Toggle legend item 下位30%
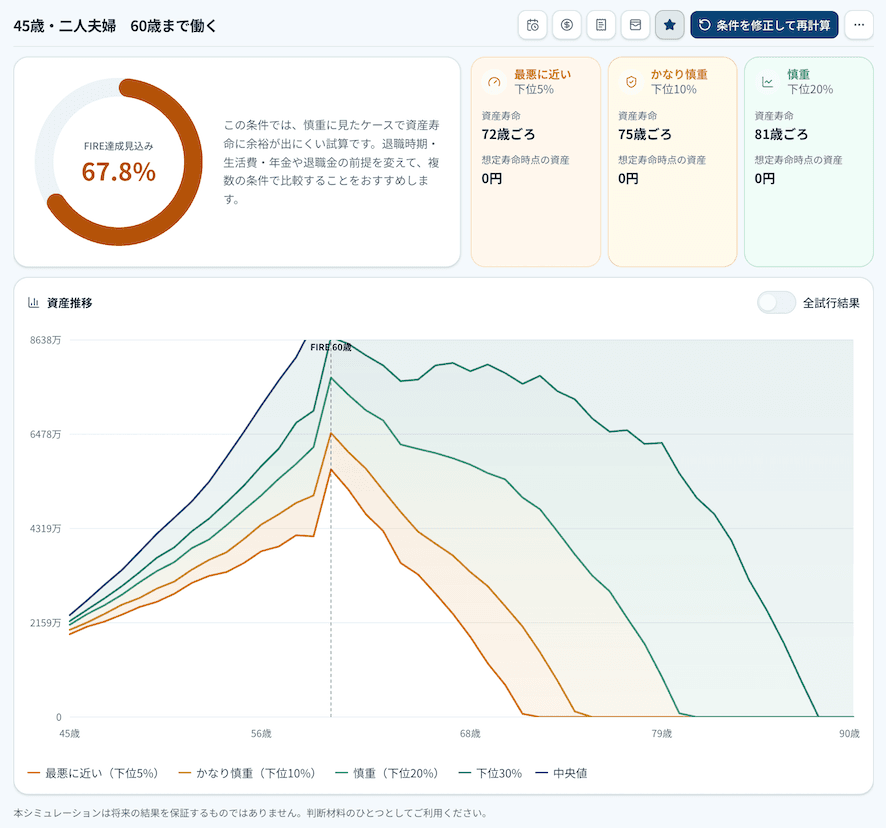Image resolution: width=886 pixels, height=828 pixels. point(490,773)
